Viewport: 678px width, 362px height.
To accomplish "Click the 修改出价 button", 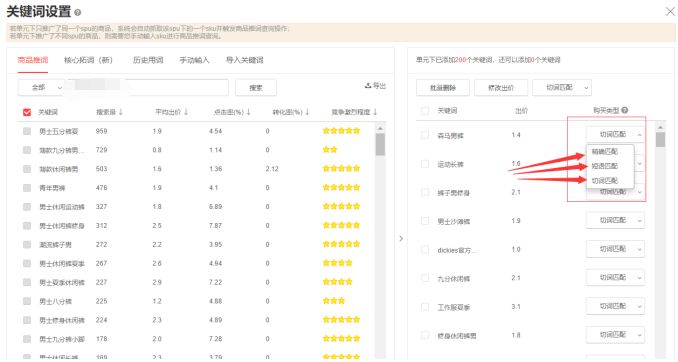I will [501, 87].
